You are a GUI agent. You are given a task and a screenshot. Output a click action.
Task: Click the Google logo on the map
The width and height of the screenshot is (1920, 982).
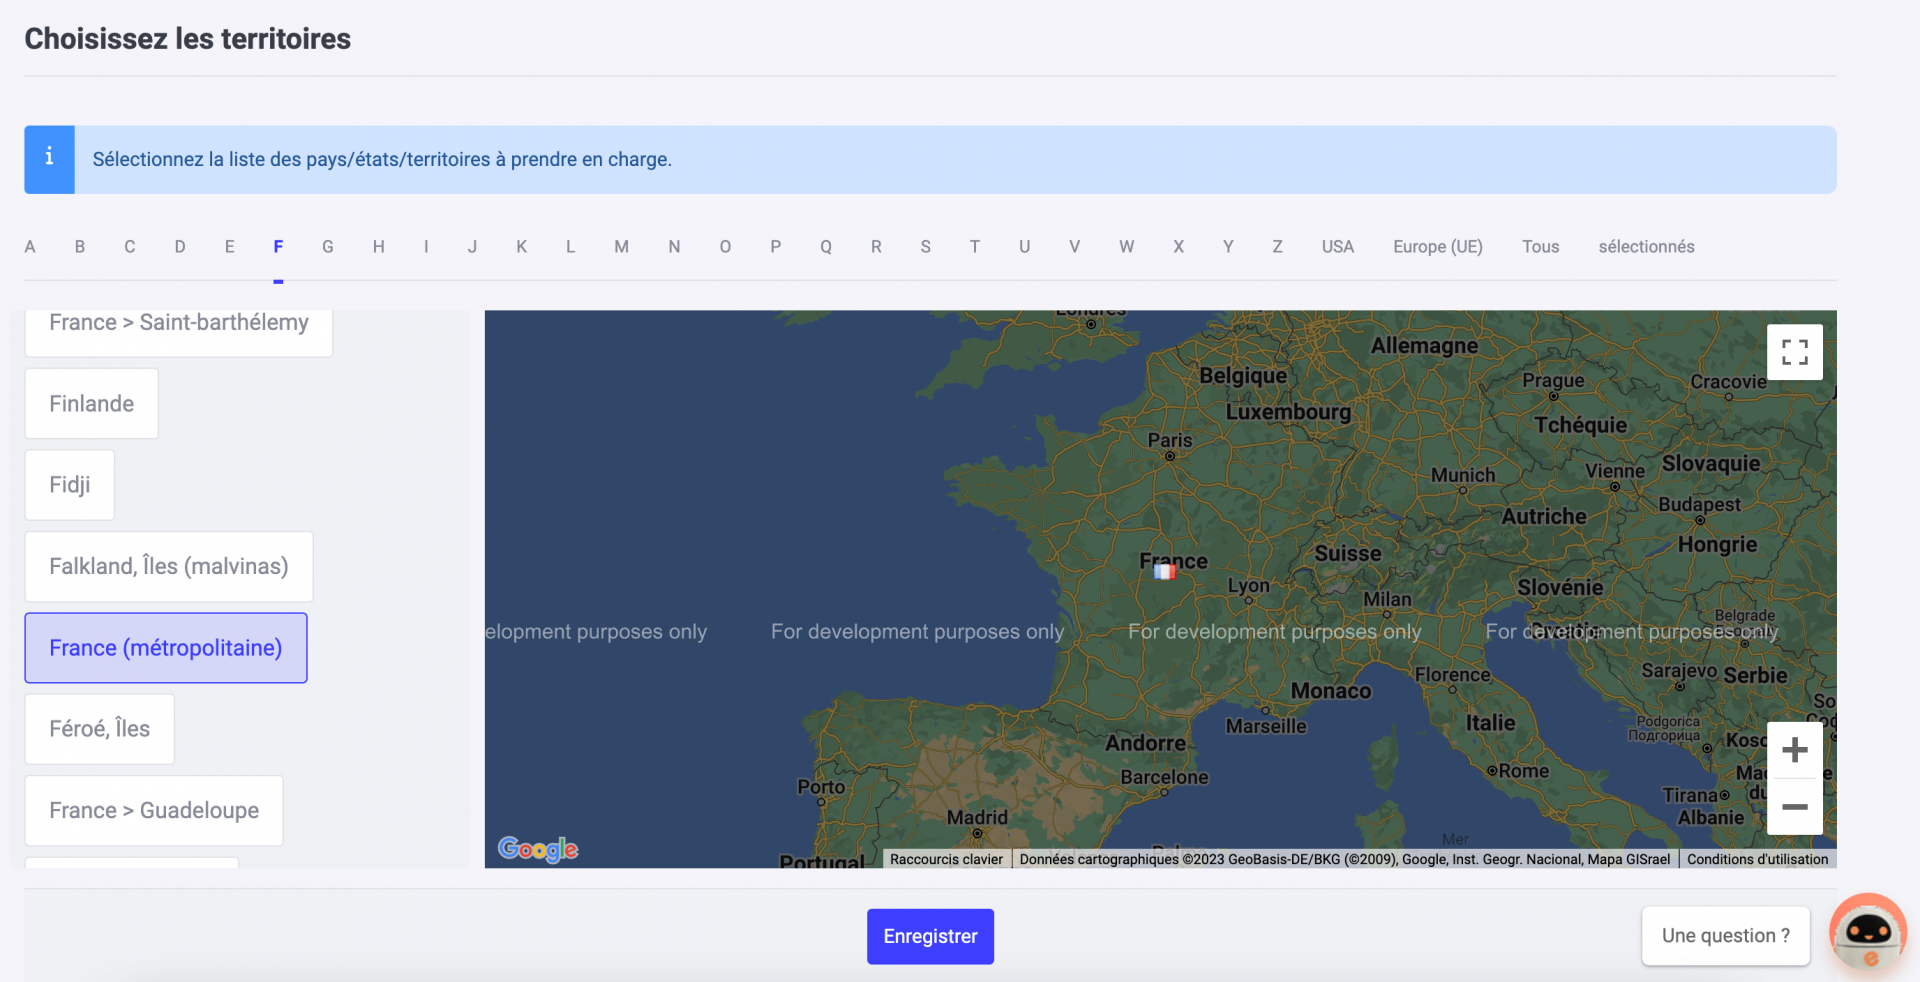point(537,849)
